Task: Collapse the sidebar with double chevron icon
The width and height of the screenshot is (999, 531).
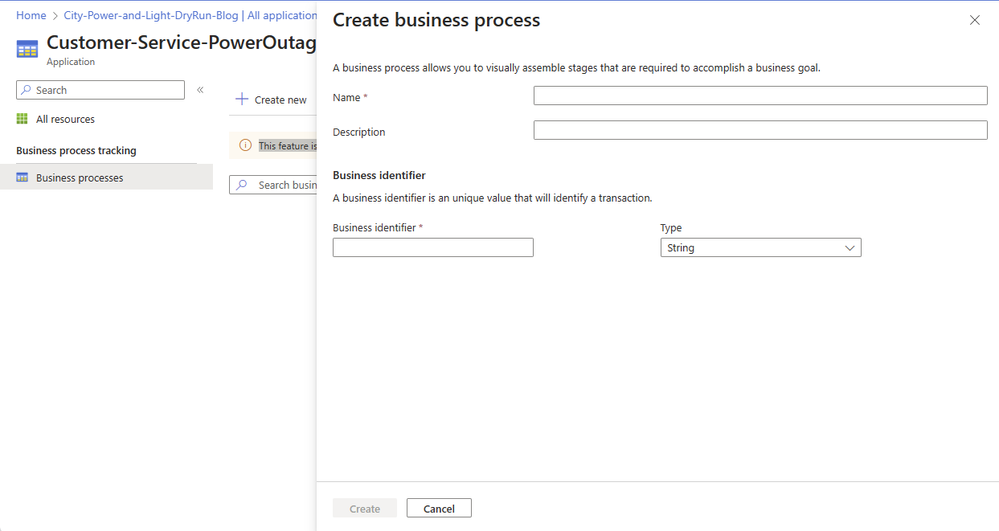Action: 200,90
